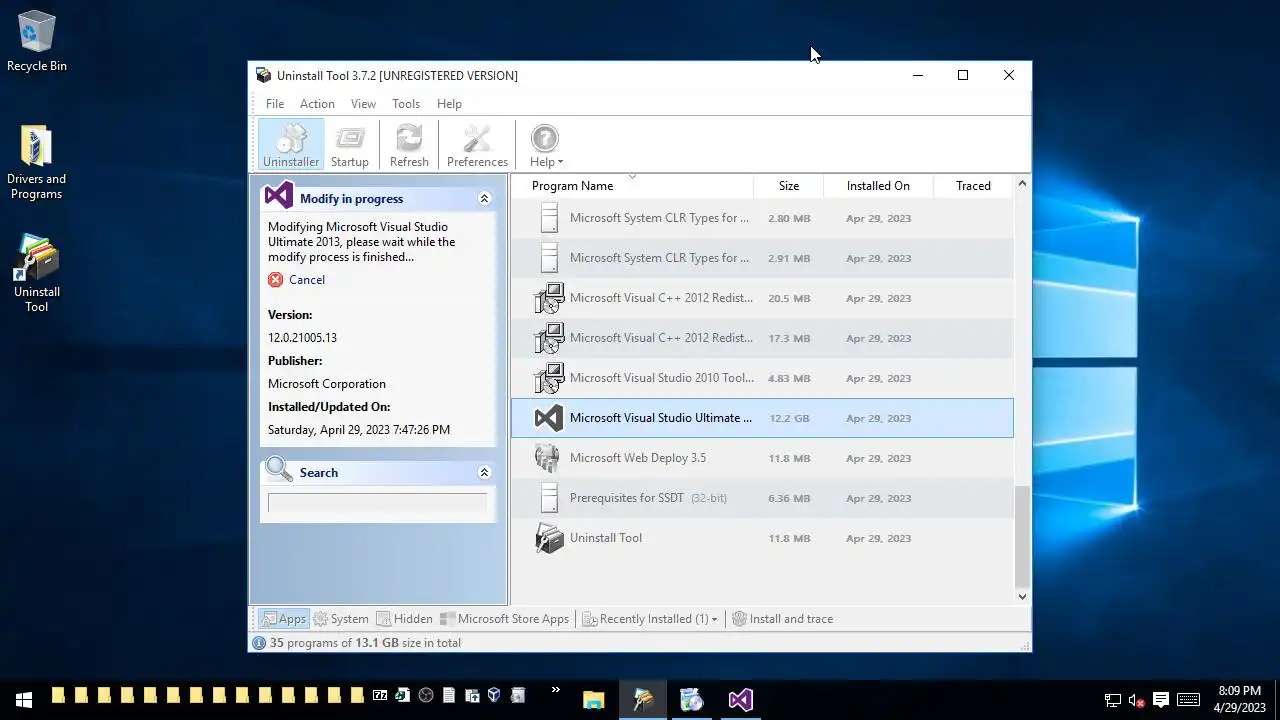
Task: Select Visual C++ 2012 Redist 17.3 MB entry
Action: coord(762,338)
